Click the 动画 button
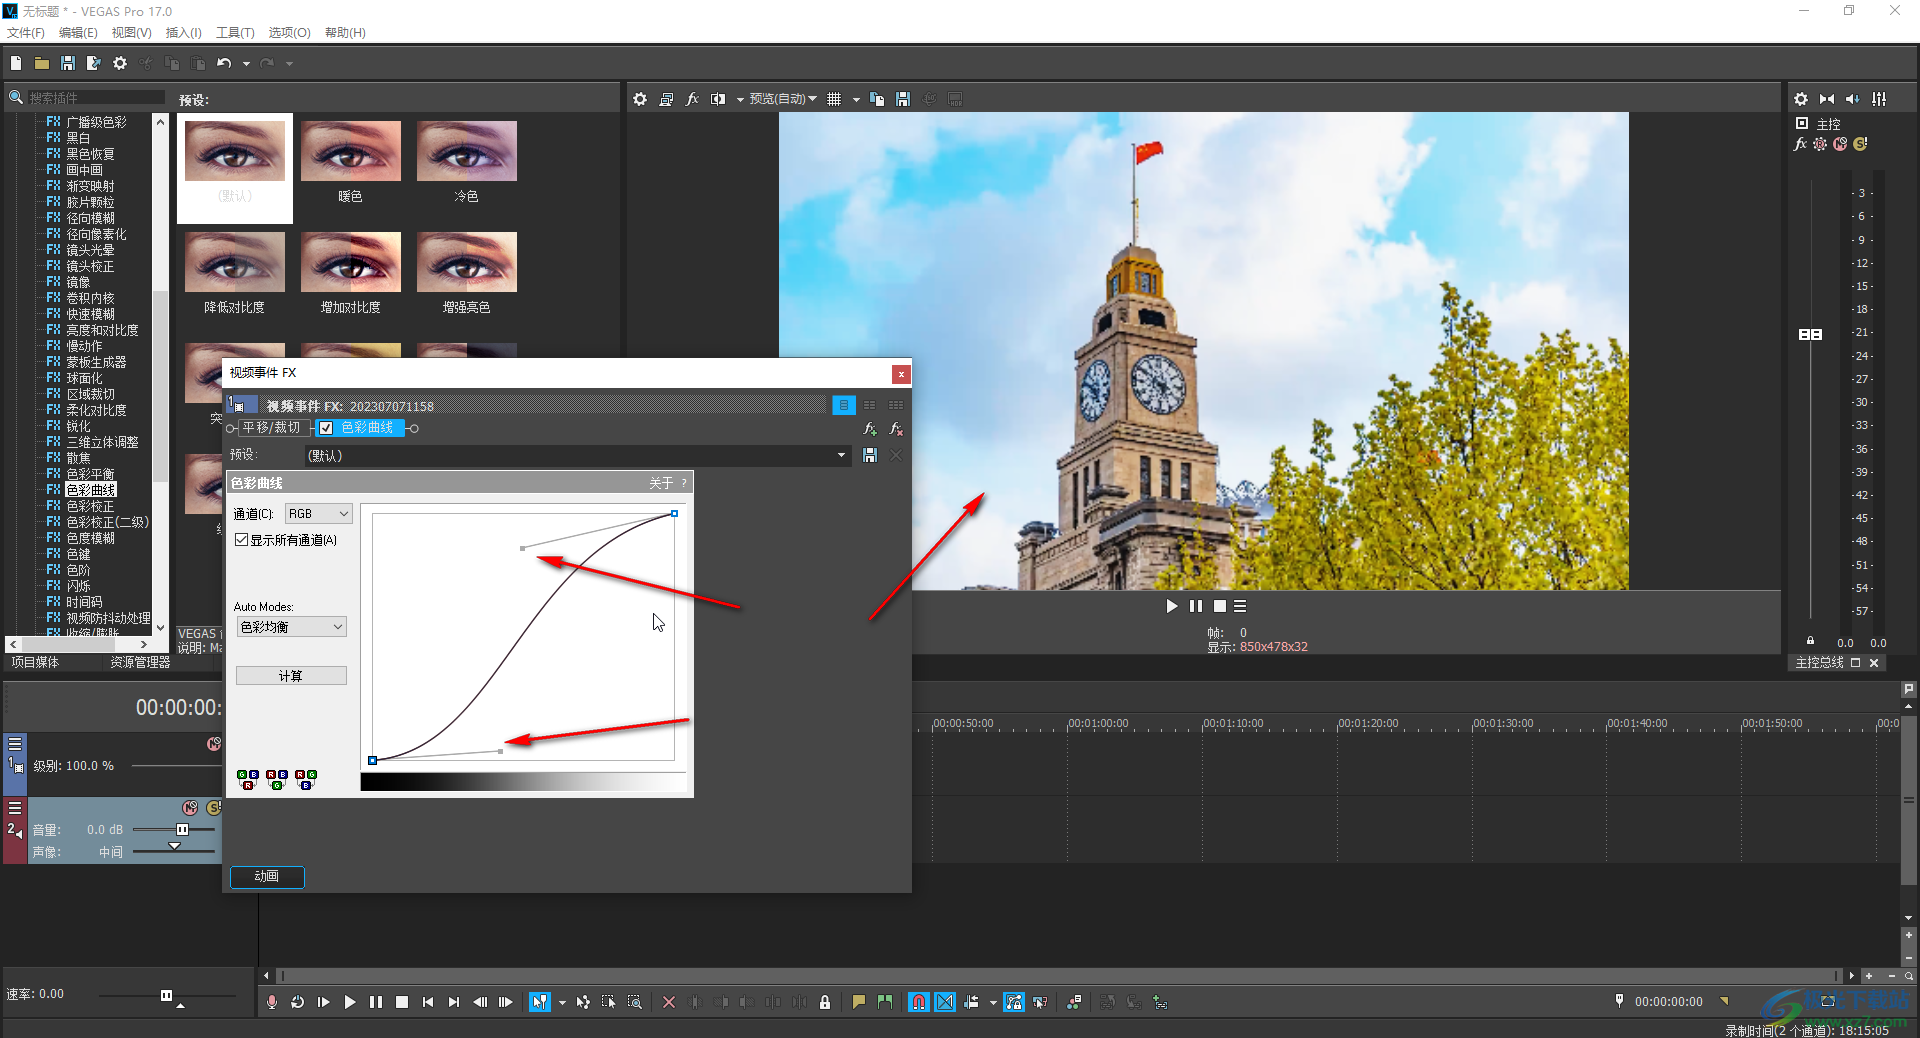The width and height of the screenshot is (1920, 1038). (x=267, y=876)
